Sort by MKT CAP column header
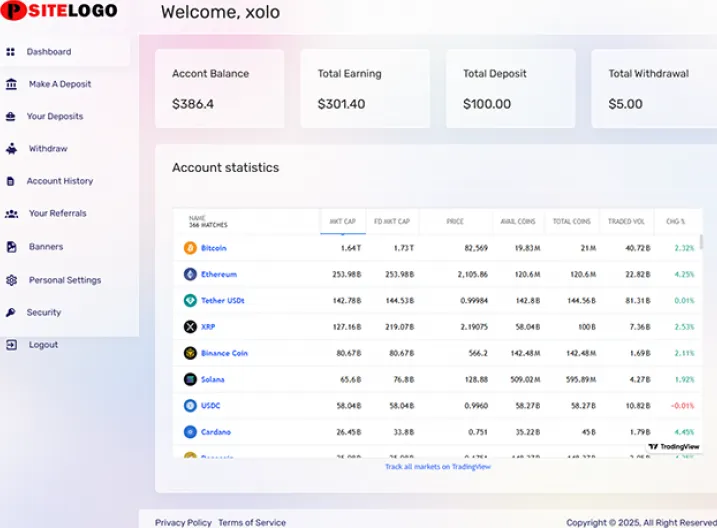The height and width of the screenshot is (528, 717). (343, 222)
